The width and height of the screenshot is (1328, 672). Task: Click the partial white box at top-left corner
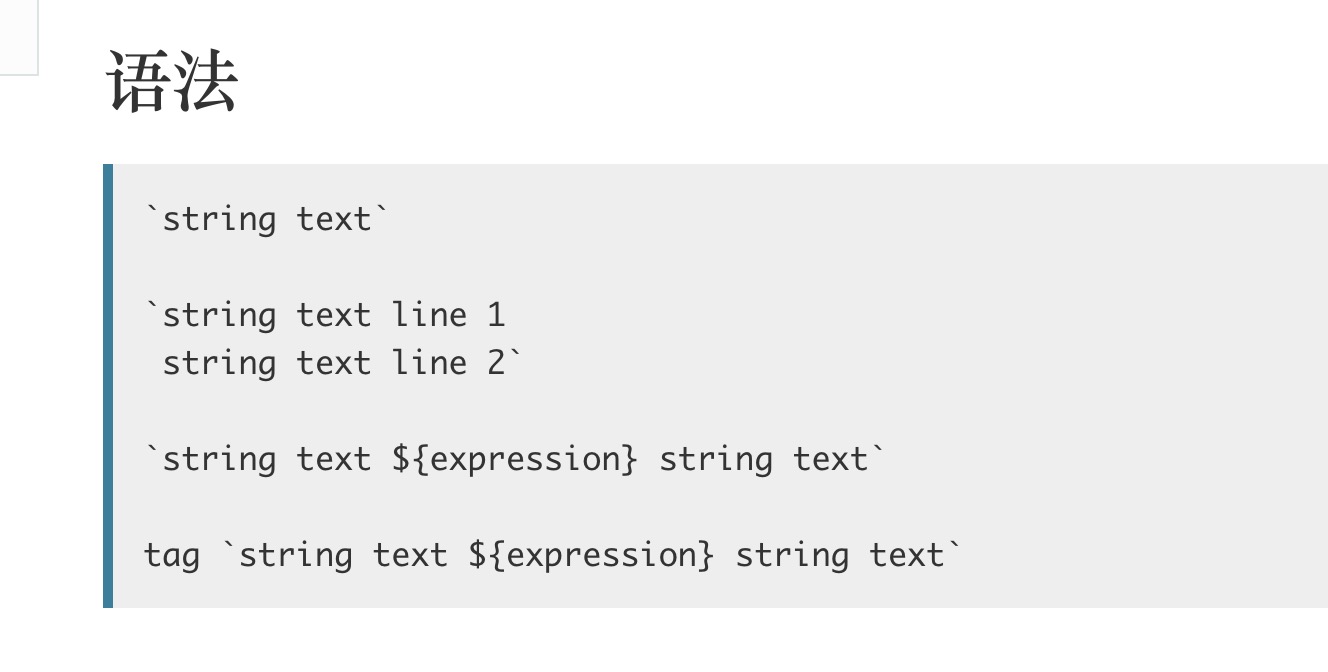pos(19,37)
